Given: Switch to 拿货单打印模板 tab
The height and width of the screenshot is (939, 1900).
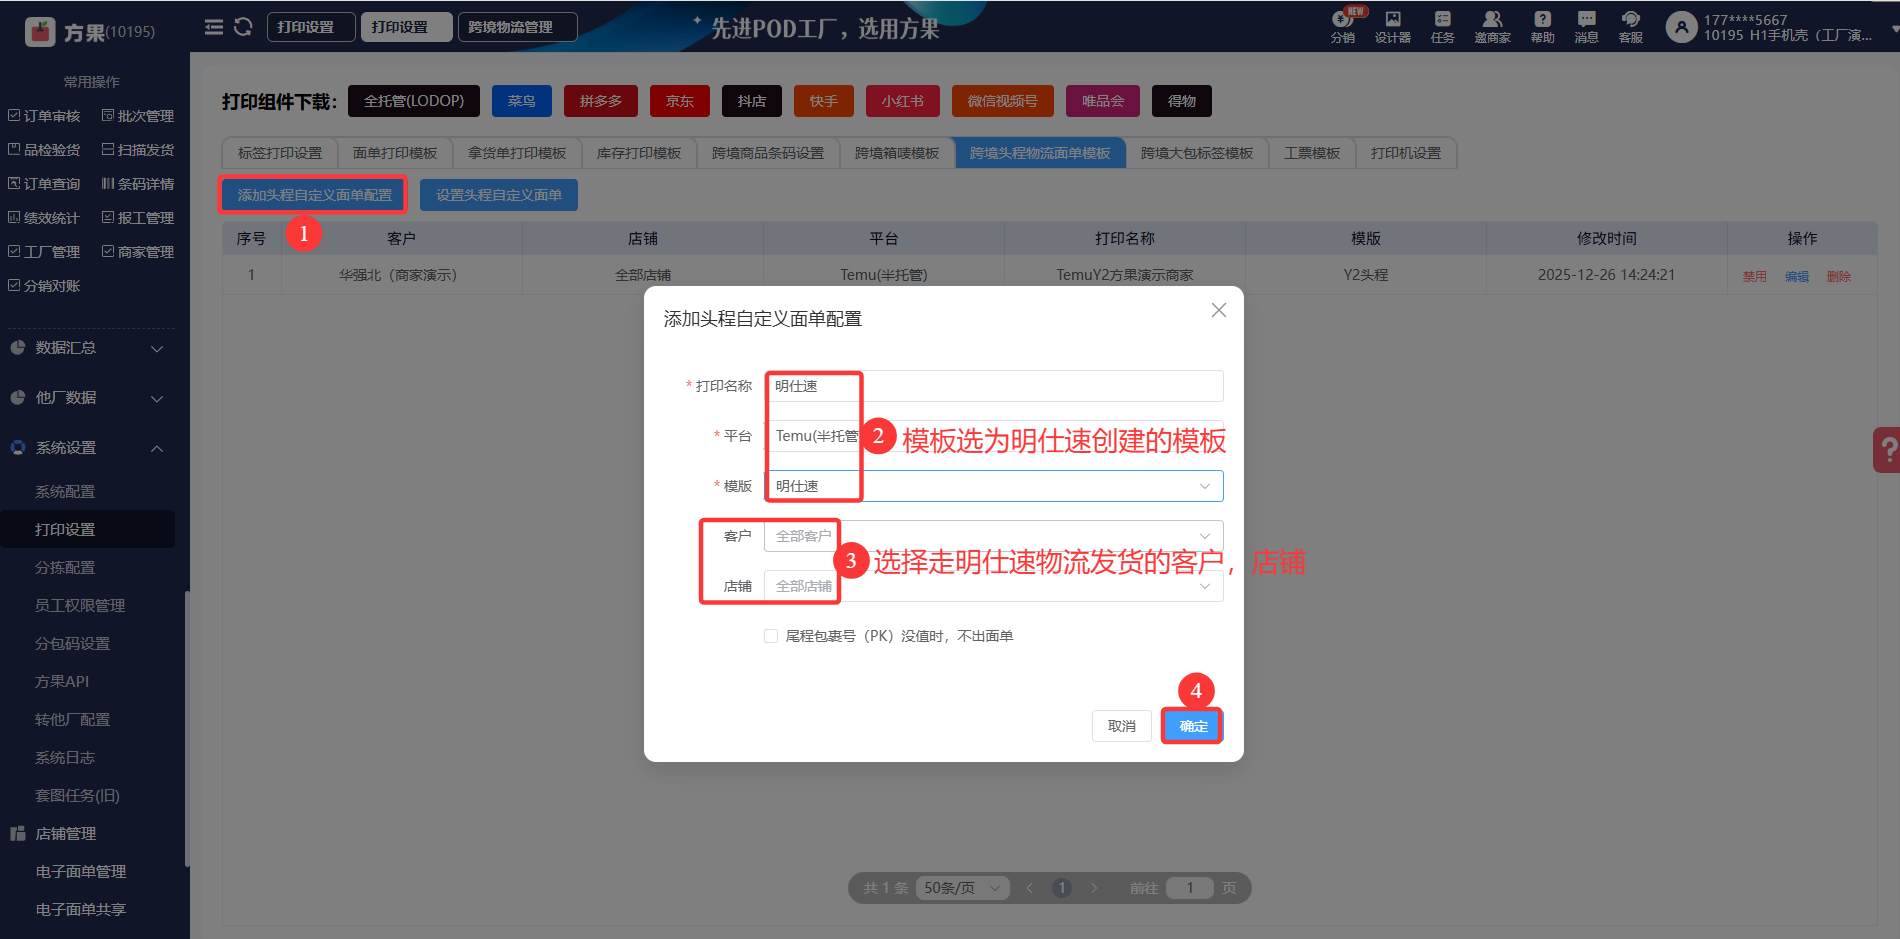Looking at the screenshot, I should point(517,153).
